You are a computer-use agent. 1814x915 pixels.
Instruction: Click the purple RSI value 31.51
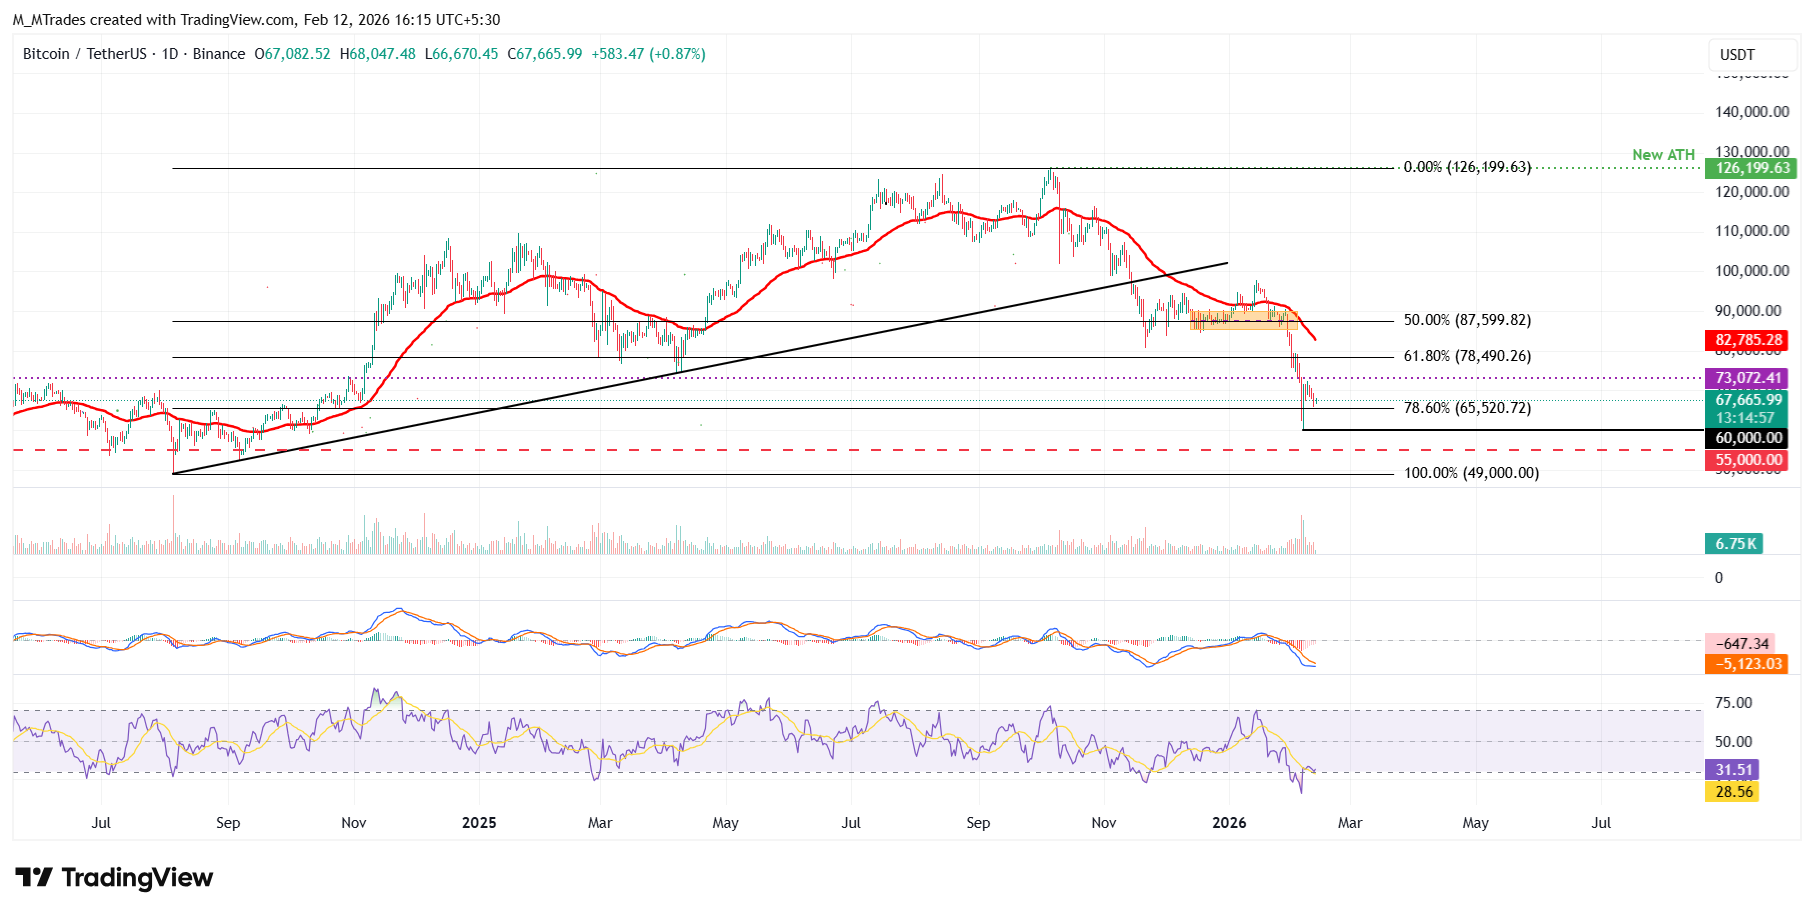click(x=1733, y=770)
